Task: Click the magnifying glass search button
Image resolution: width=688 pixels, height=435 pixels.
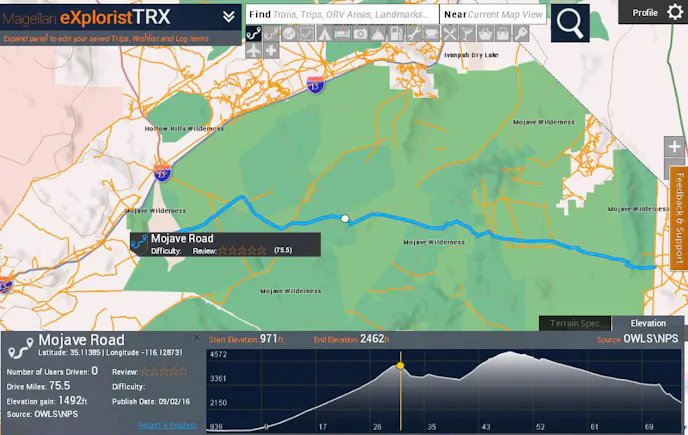Action: pyautogui.click(x=571, y=25)
